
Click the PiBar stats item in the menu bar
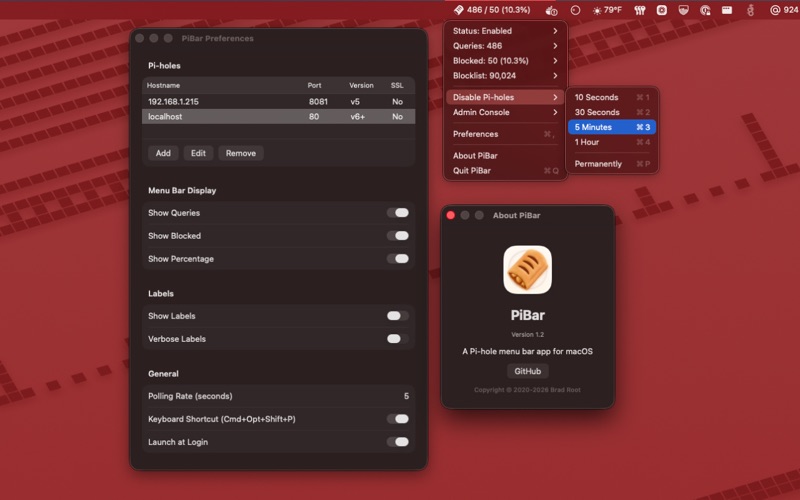pyautogui.click(x=492, y=10)
